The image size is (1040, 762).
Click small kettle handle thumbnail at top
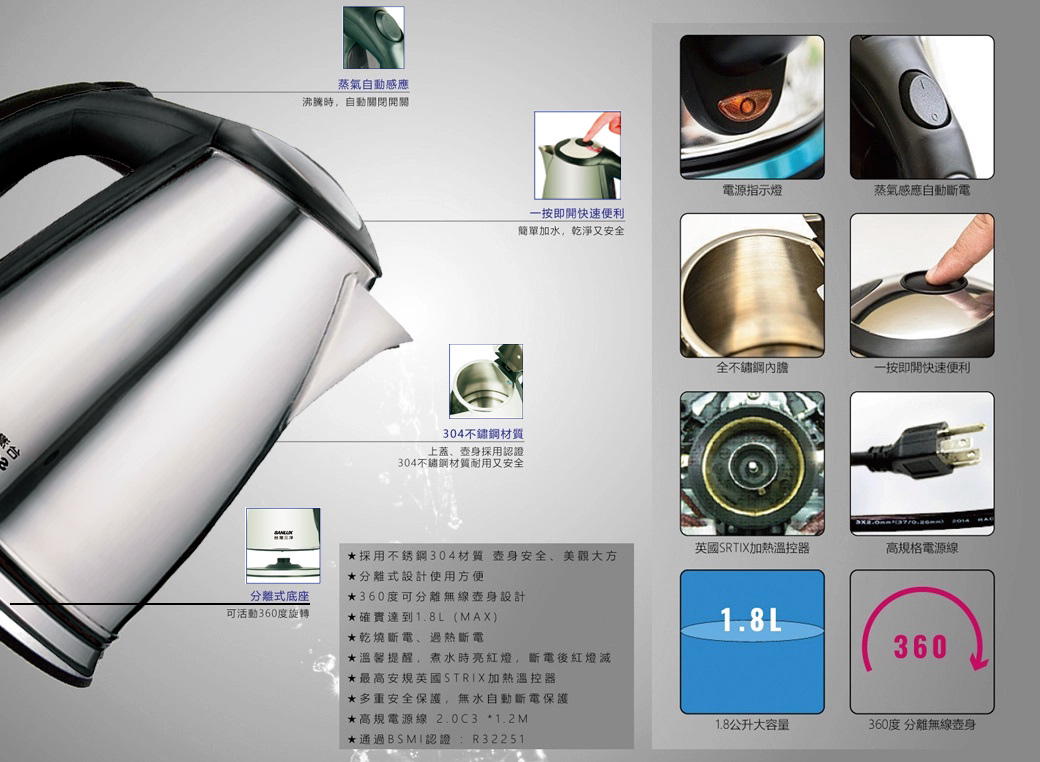pos(373,37)
